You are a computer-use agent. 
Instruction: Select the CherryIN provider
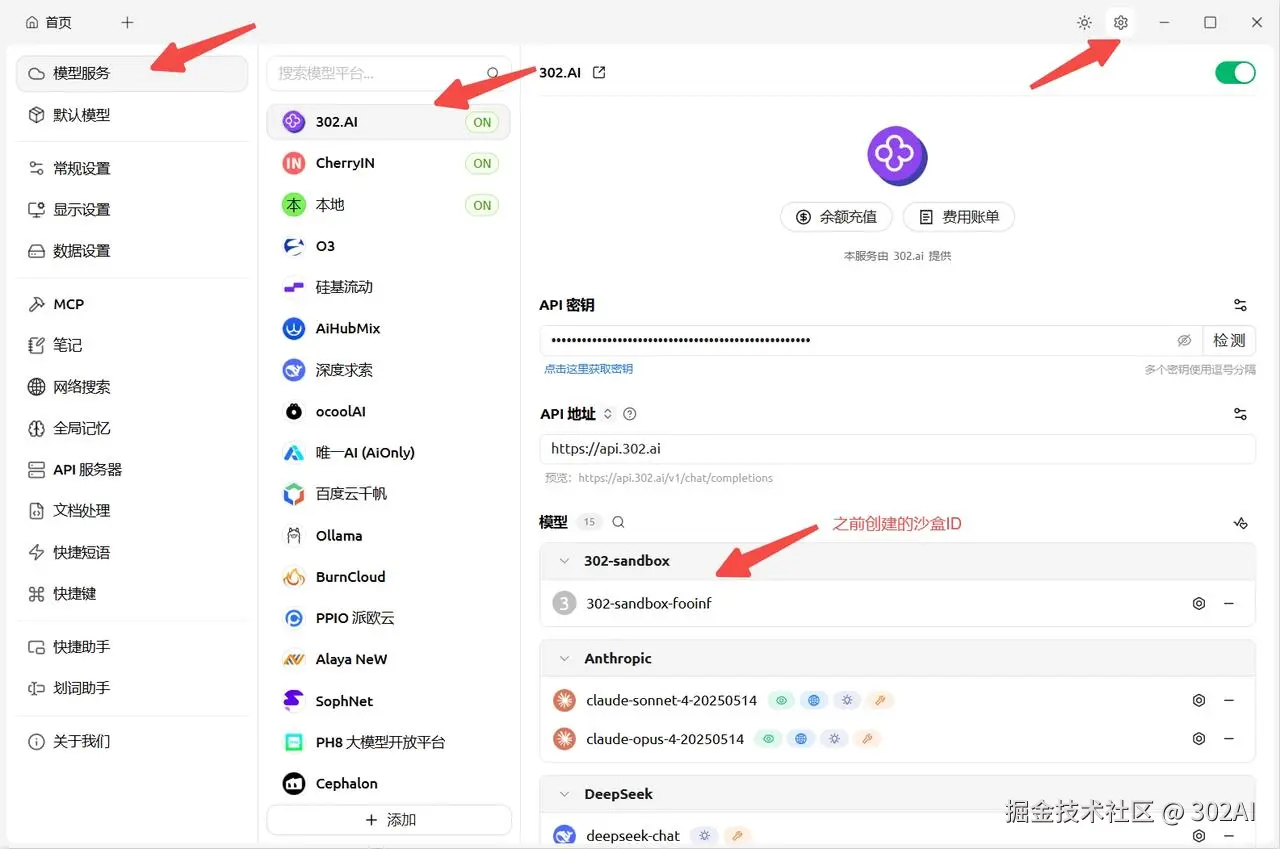389,163
